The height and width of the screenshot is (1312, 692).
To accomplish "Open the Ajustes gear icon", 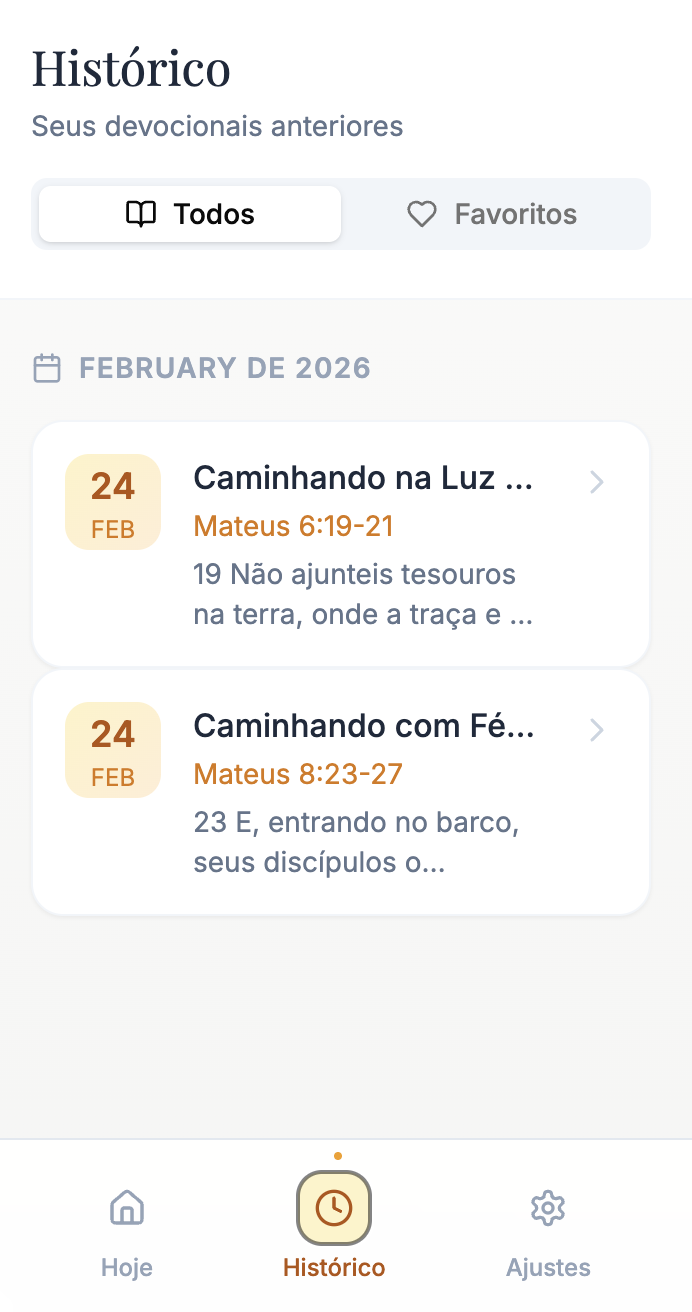I will click(x=548, y=1208).
